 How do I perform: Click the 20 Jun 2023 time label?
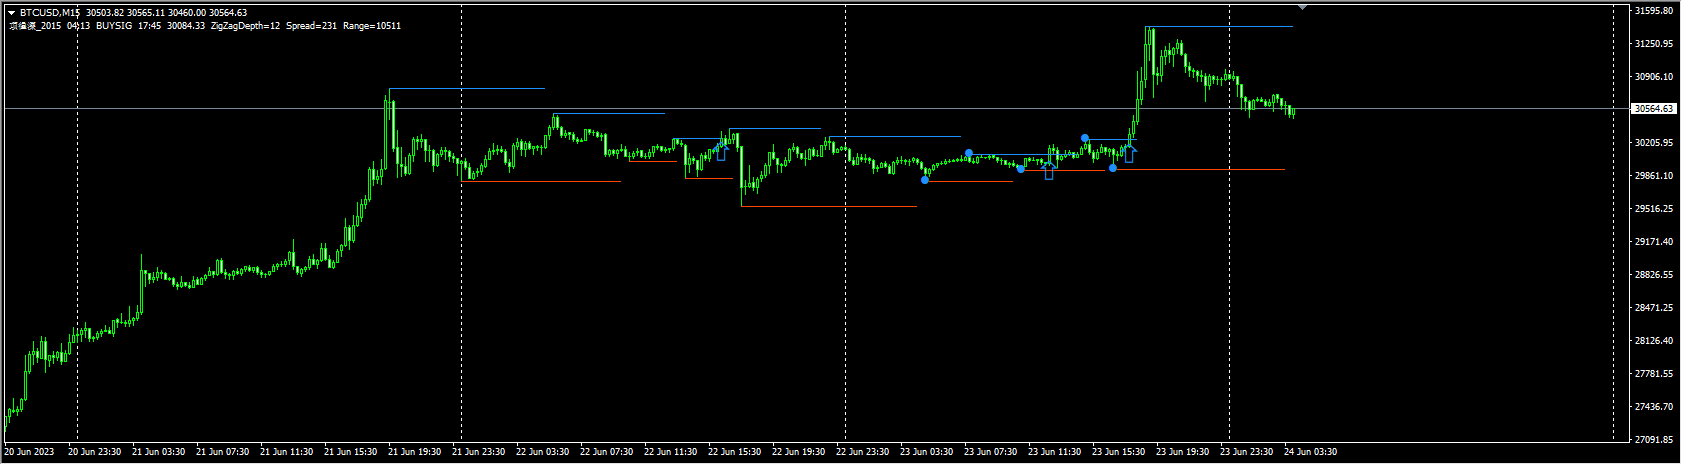28,452
